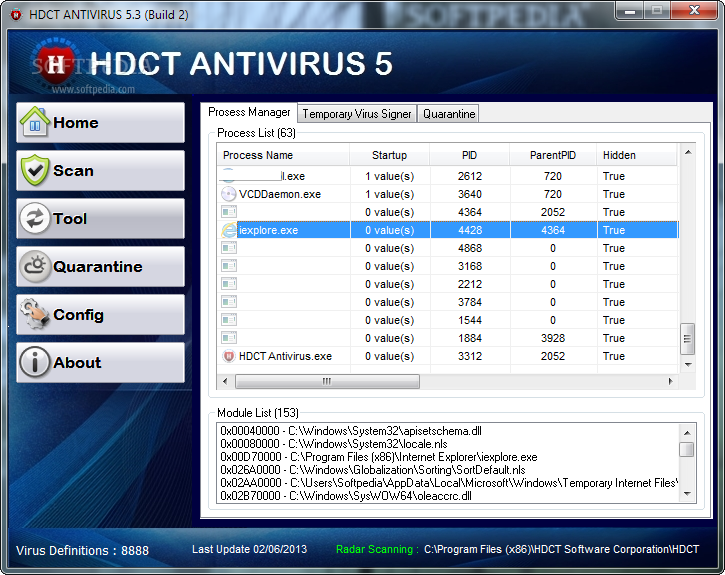Select module locale.nls line
The height and width of the screenshot is (575, 725).
334,444
